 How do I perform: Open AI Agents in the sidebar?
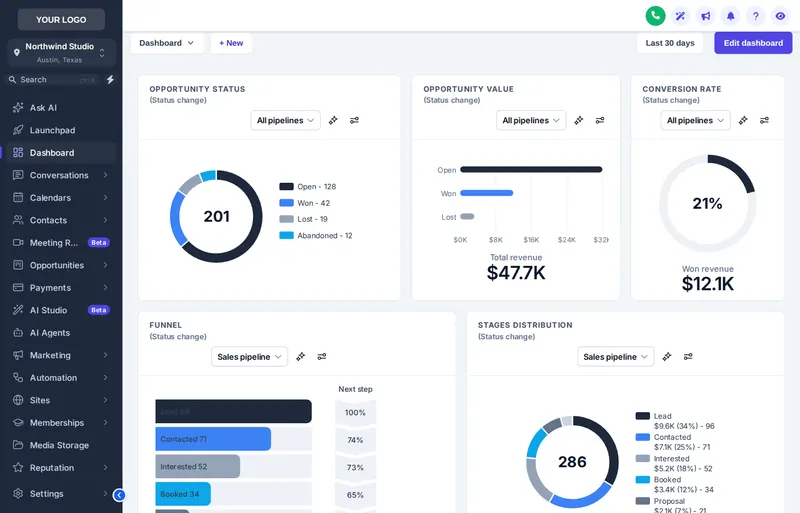click(x=61, y=332)
